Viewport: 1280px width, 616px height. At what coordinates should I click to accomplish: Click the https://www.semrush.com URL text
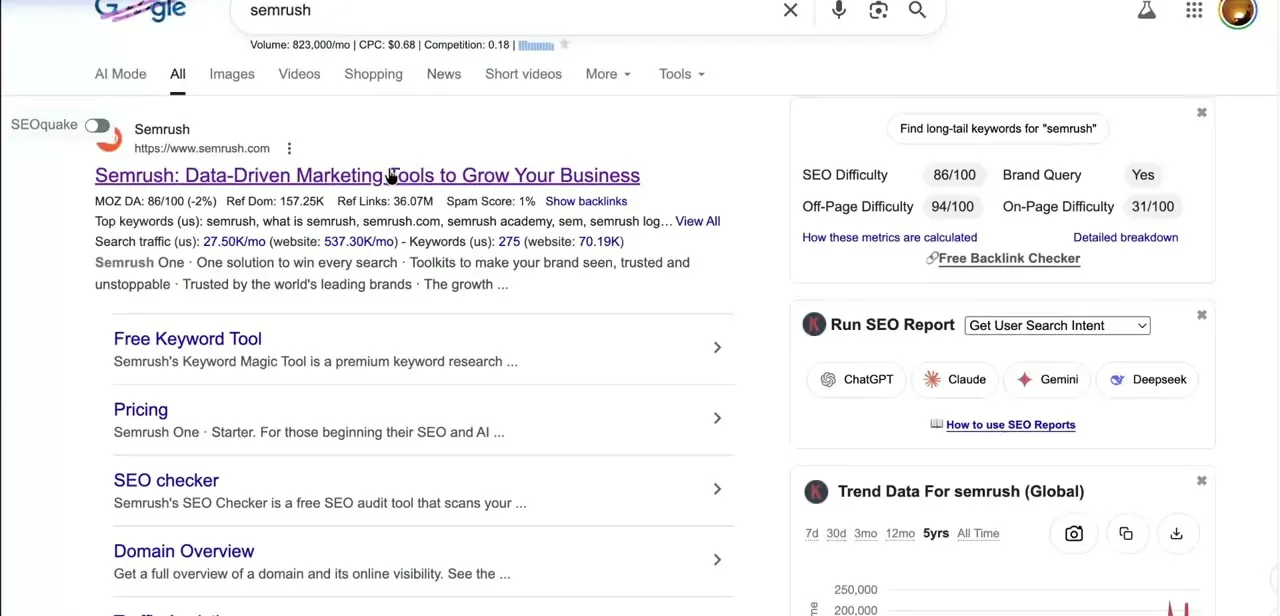pyautogui.click(x=202, y=149)
